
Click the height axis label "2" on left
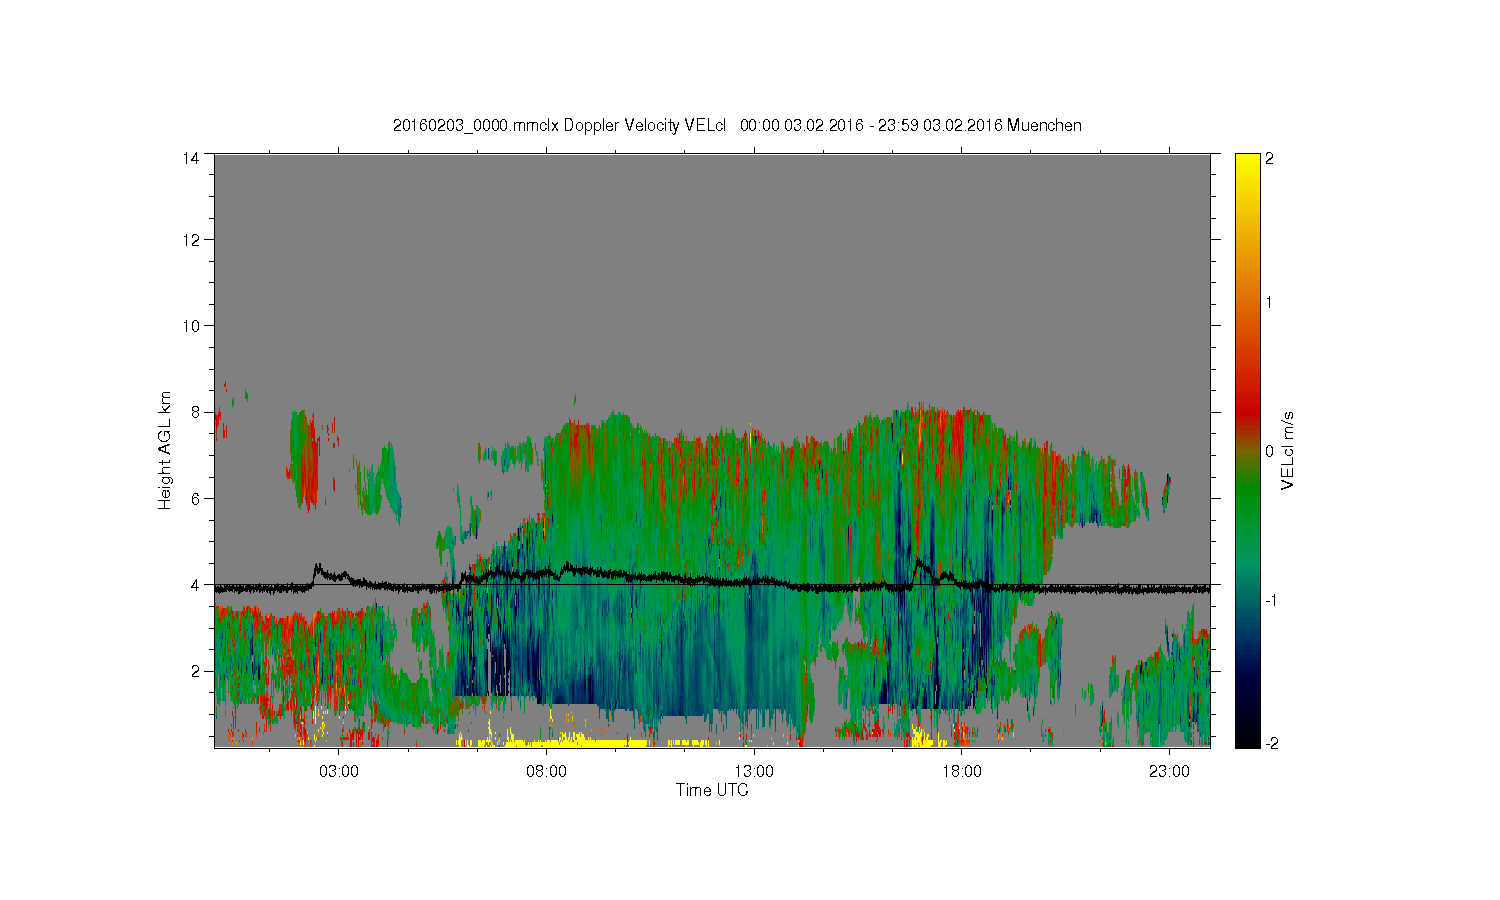(196, 671)
